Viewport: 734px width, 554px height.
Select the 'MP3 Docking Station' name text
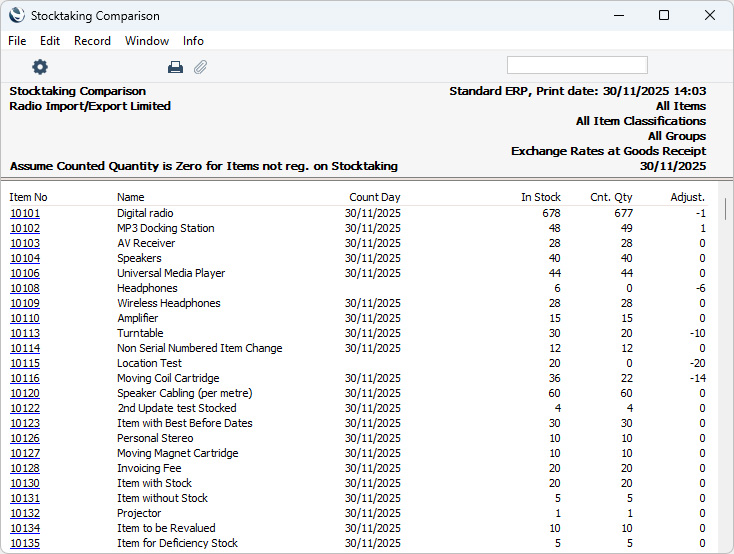click(166, 228)
